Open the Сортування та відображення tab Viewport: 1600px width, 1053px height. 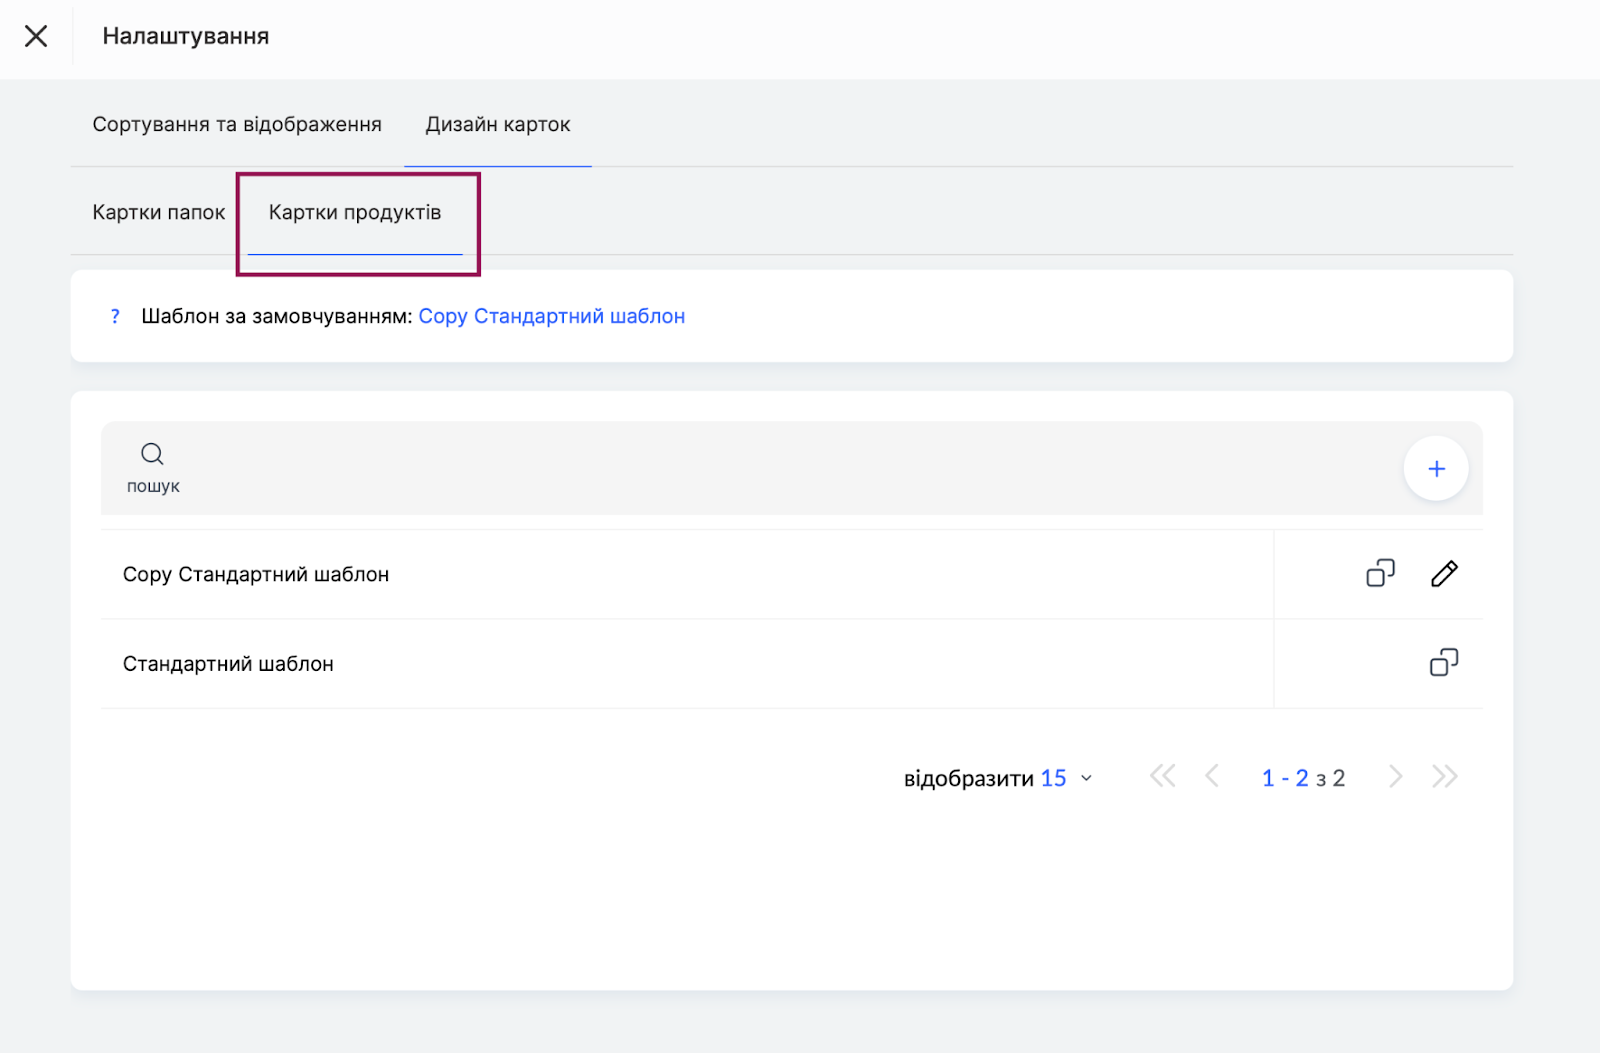tap(237, 125)
